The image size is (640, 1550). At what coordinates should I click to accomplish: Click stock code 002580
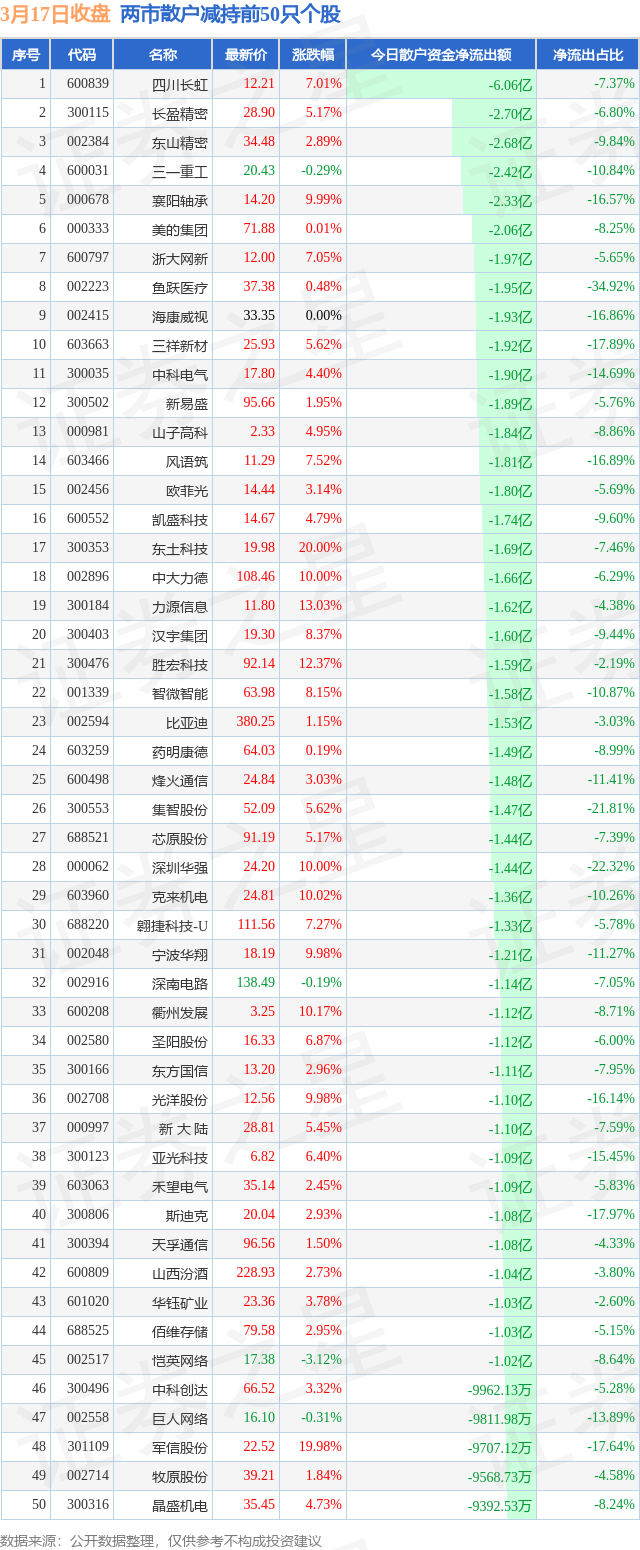coord(88,1041)
